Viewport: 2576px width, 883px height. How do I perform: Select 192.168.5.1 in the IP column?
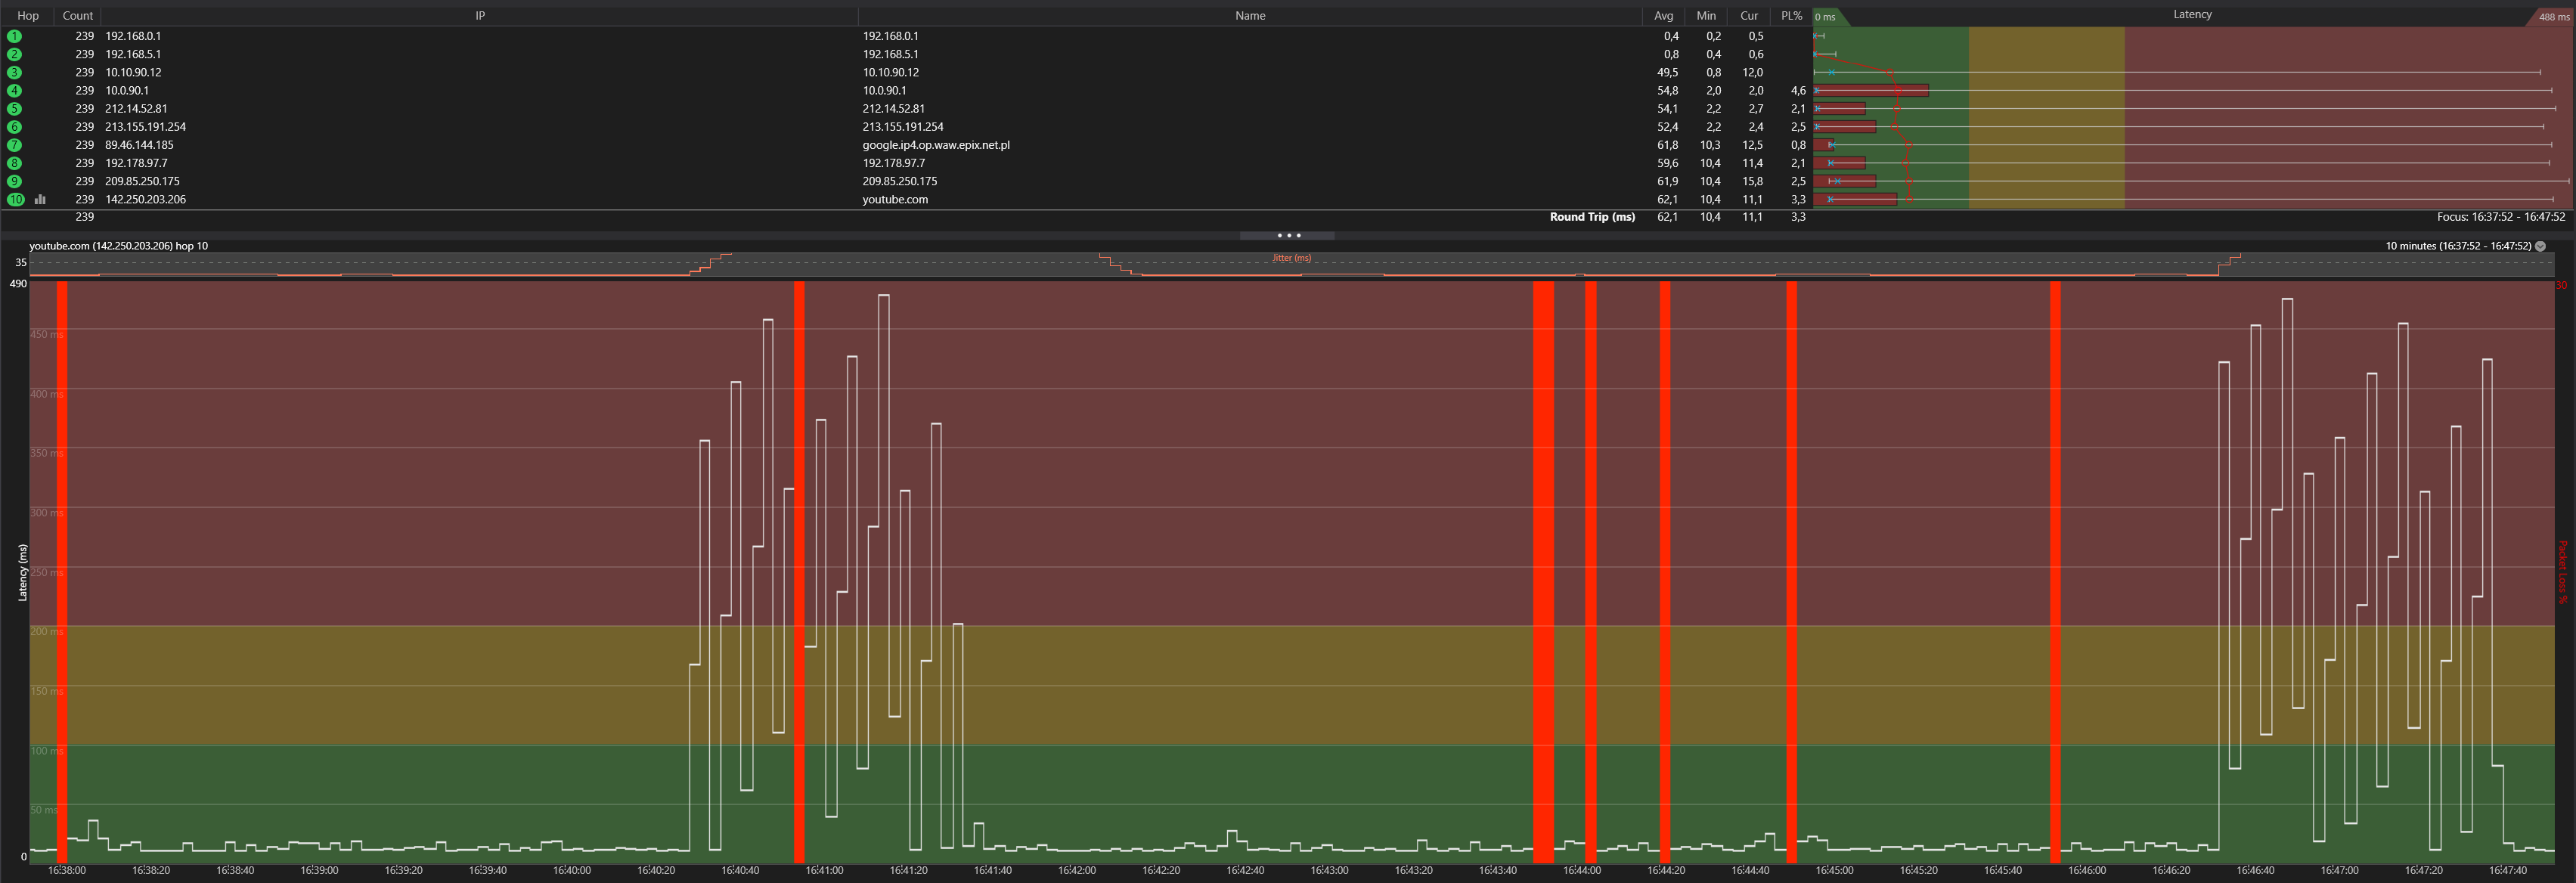click(x=133, y=54)
